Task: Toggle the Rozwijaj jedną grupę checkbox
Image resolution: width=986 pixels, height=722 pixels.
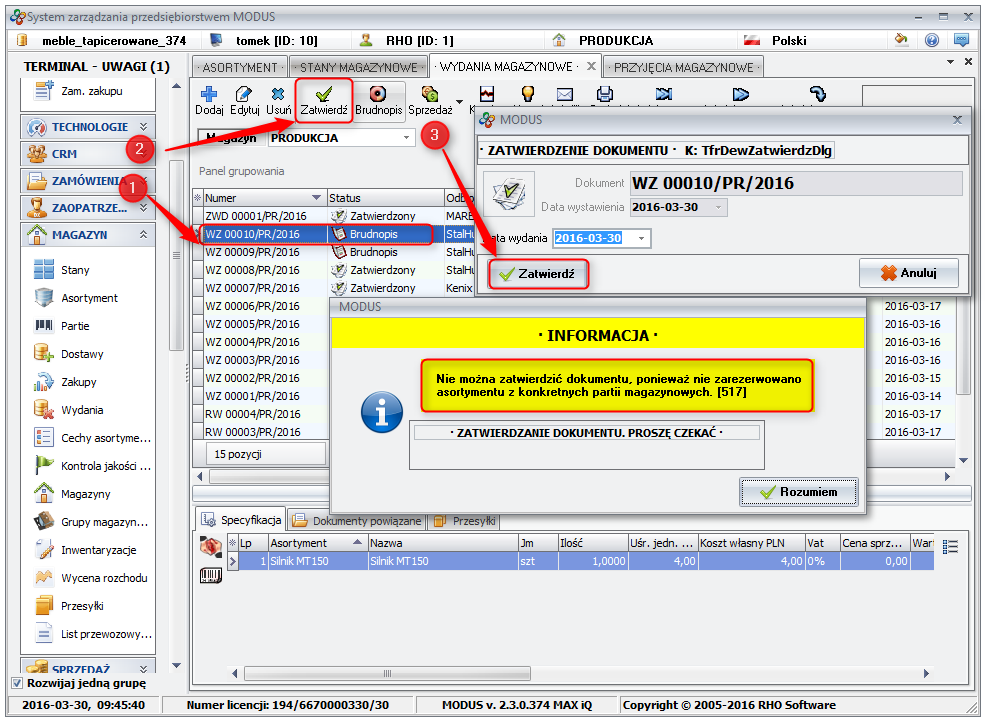Action: pos(17,683)
